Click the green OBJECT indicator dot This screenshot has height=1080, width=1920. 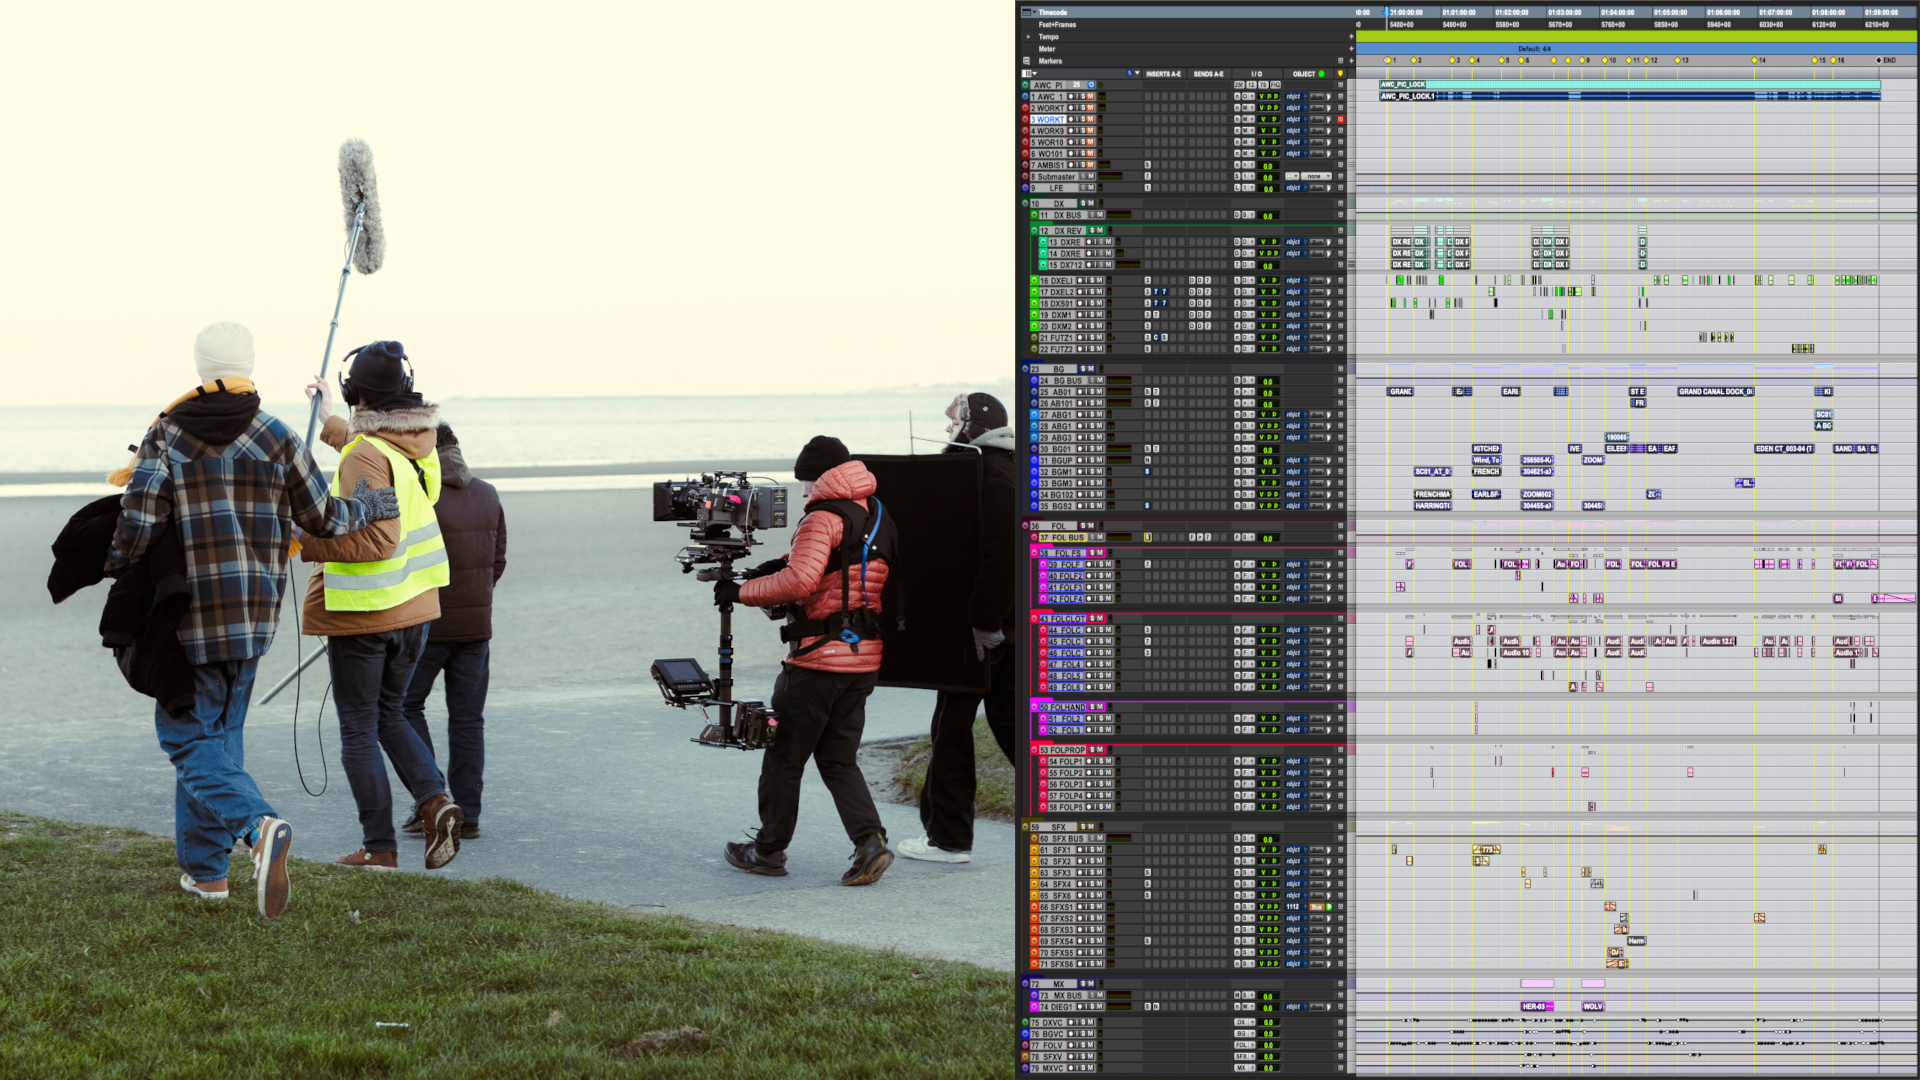[1321, 74]
